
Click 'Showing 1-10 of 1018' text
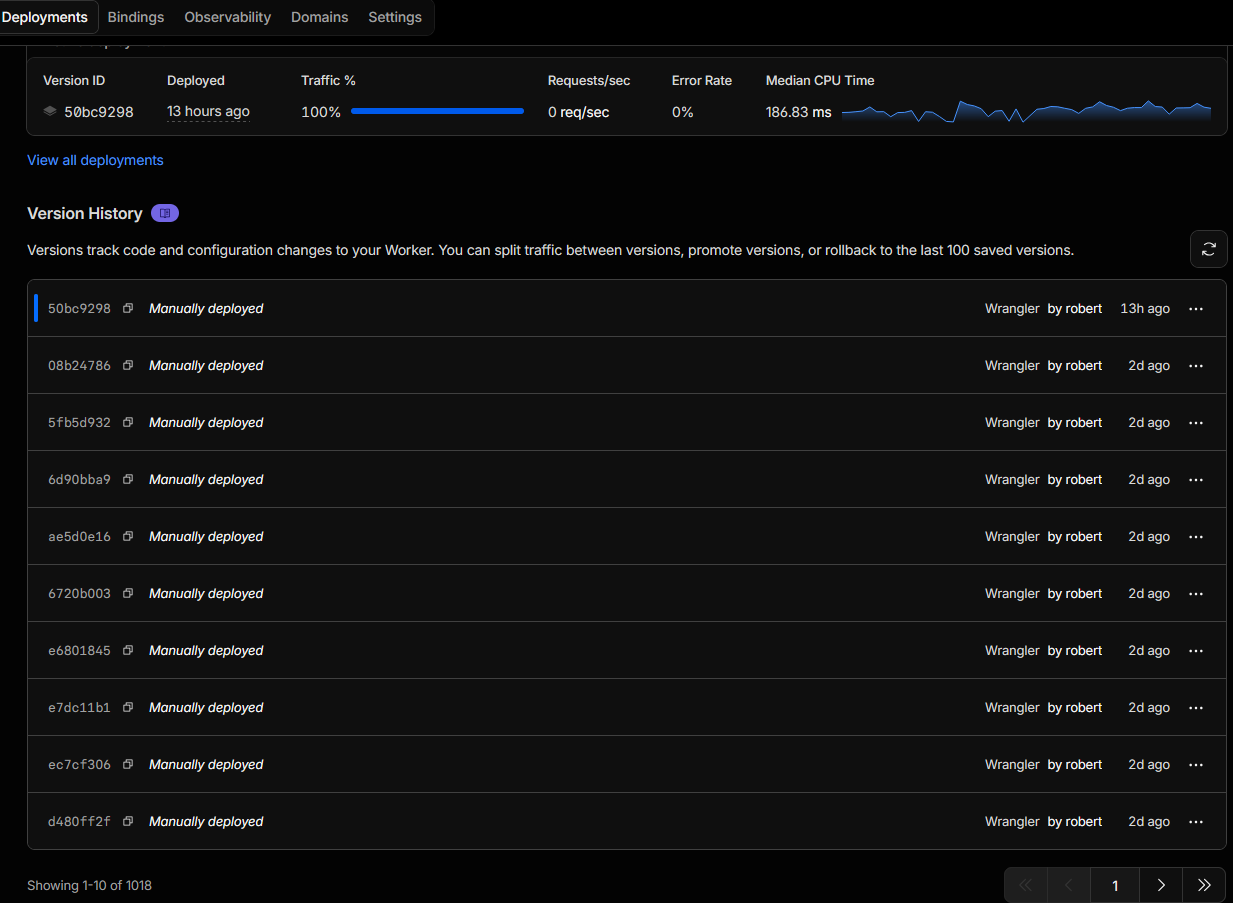[x=89, y=885]
